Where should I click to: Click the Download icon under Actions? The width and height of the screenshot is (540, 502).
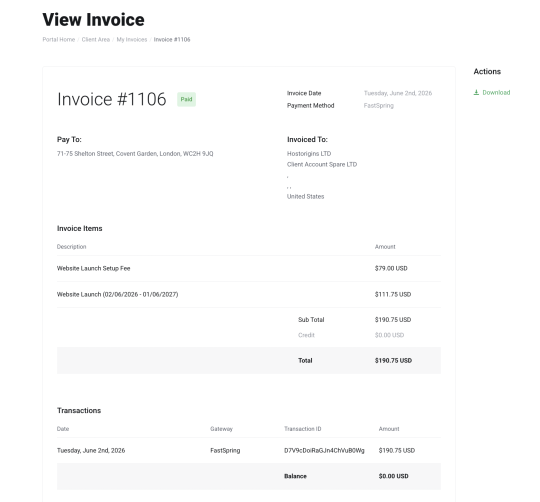(476, 92)
